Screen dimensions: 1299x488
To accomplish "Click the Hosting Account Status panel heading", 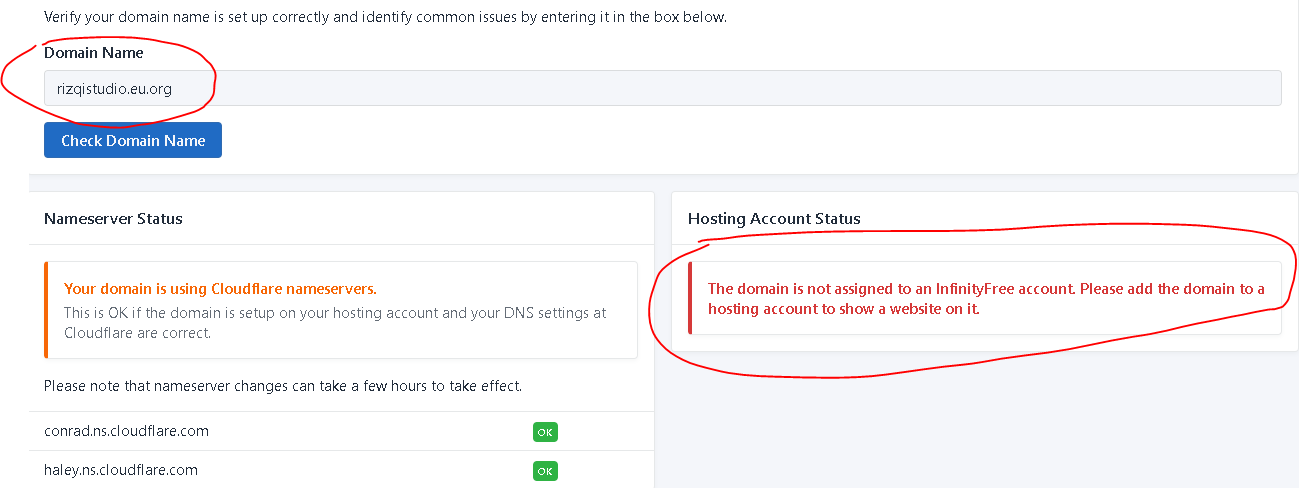I will click(774, 218).
